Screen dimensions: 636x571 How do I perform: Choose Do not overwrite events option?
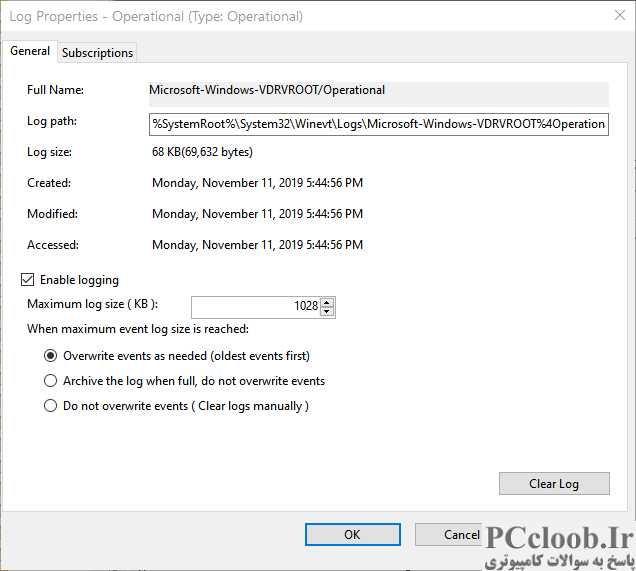coord(50,406)
